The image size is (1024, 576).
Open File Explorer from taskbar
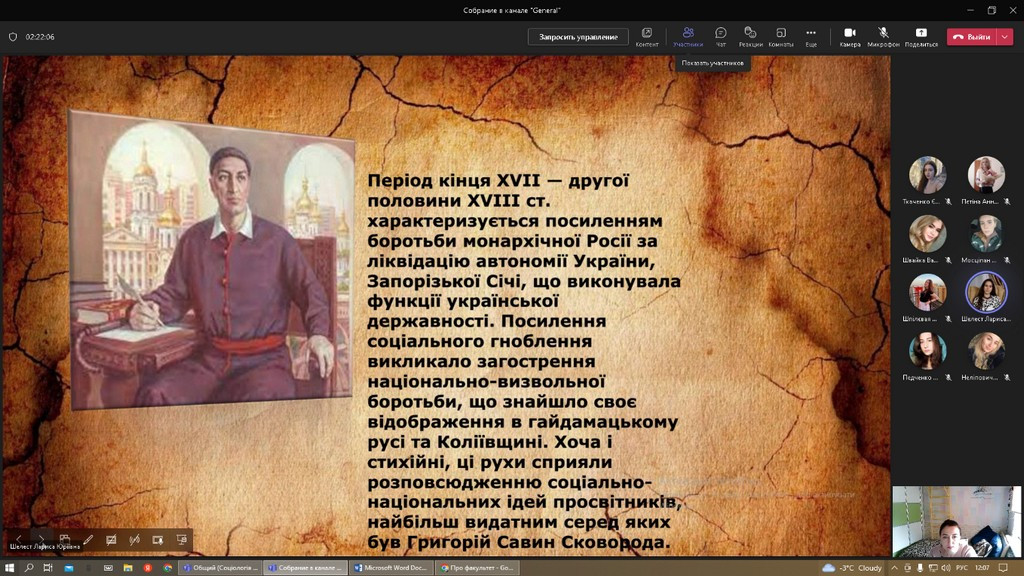[128, 568]
